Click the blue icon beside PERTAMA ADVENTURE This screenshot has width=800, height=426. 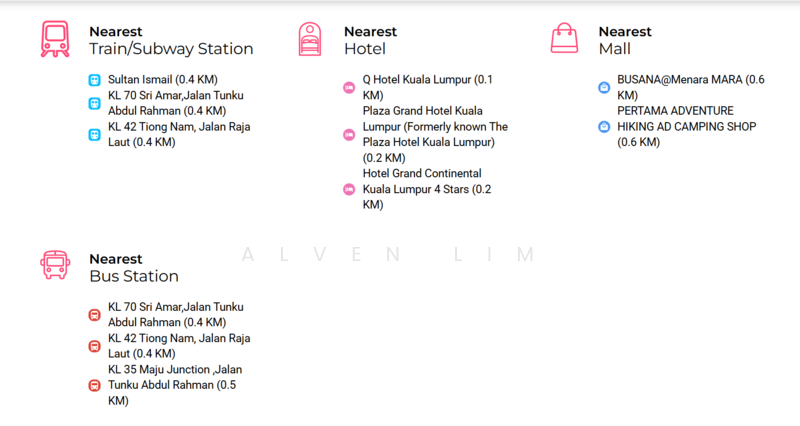click(x=604, y=127)
